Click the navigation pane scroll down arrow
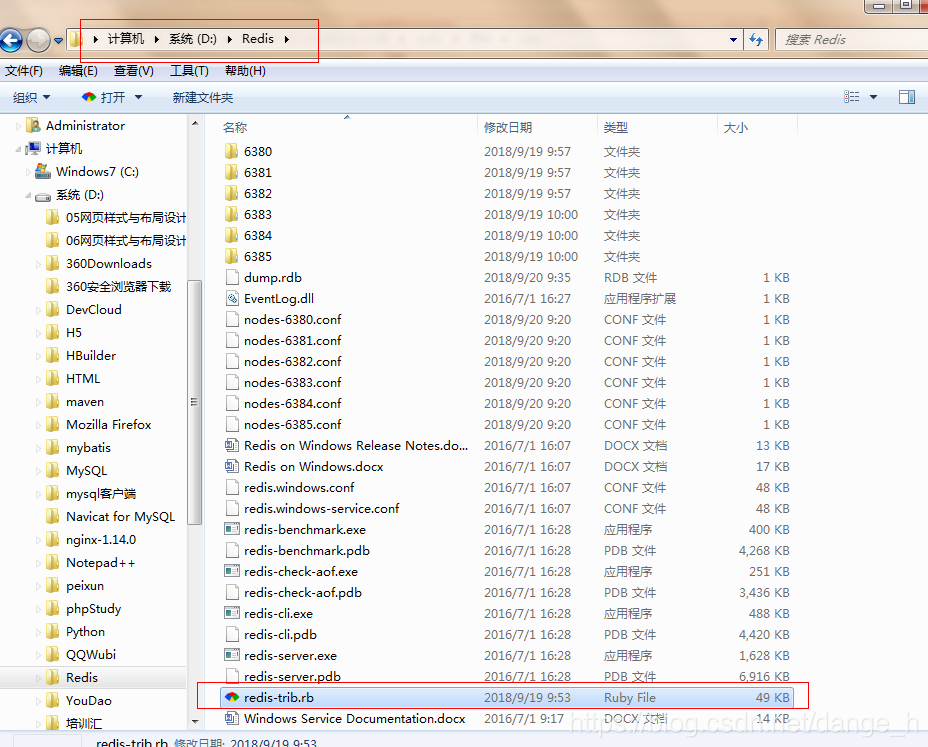The image size is (928, 747). coord(195,722)
